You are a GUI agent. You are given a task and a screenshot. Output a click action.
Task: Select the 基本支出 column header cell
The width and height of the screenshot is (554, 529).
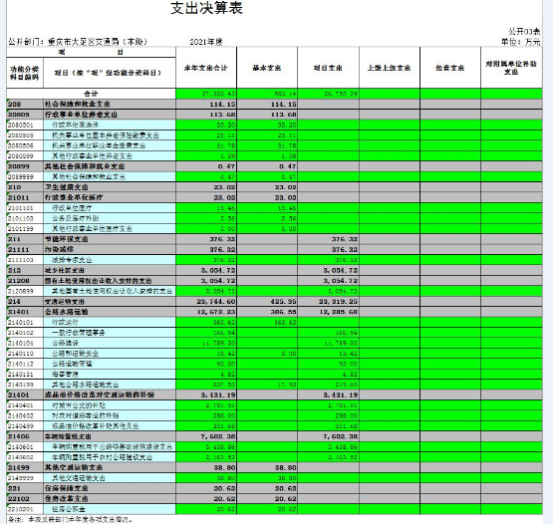pos(267,68)
